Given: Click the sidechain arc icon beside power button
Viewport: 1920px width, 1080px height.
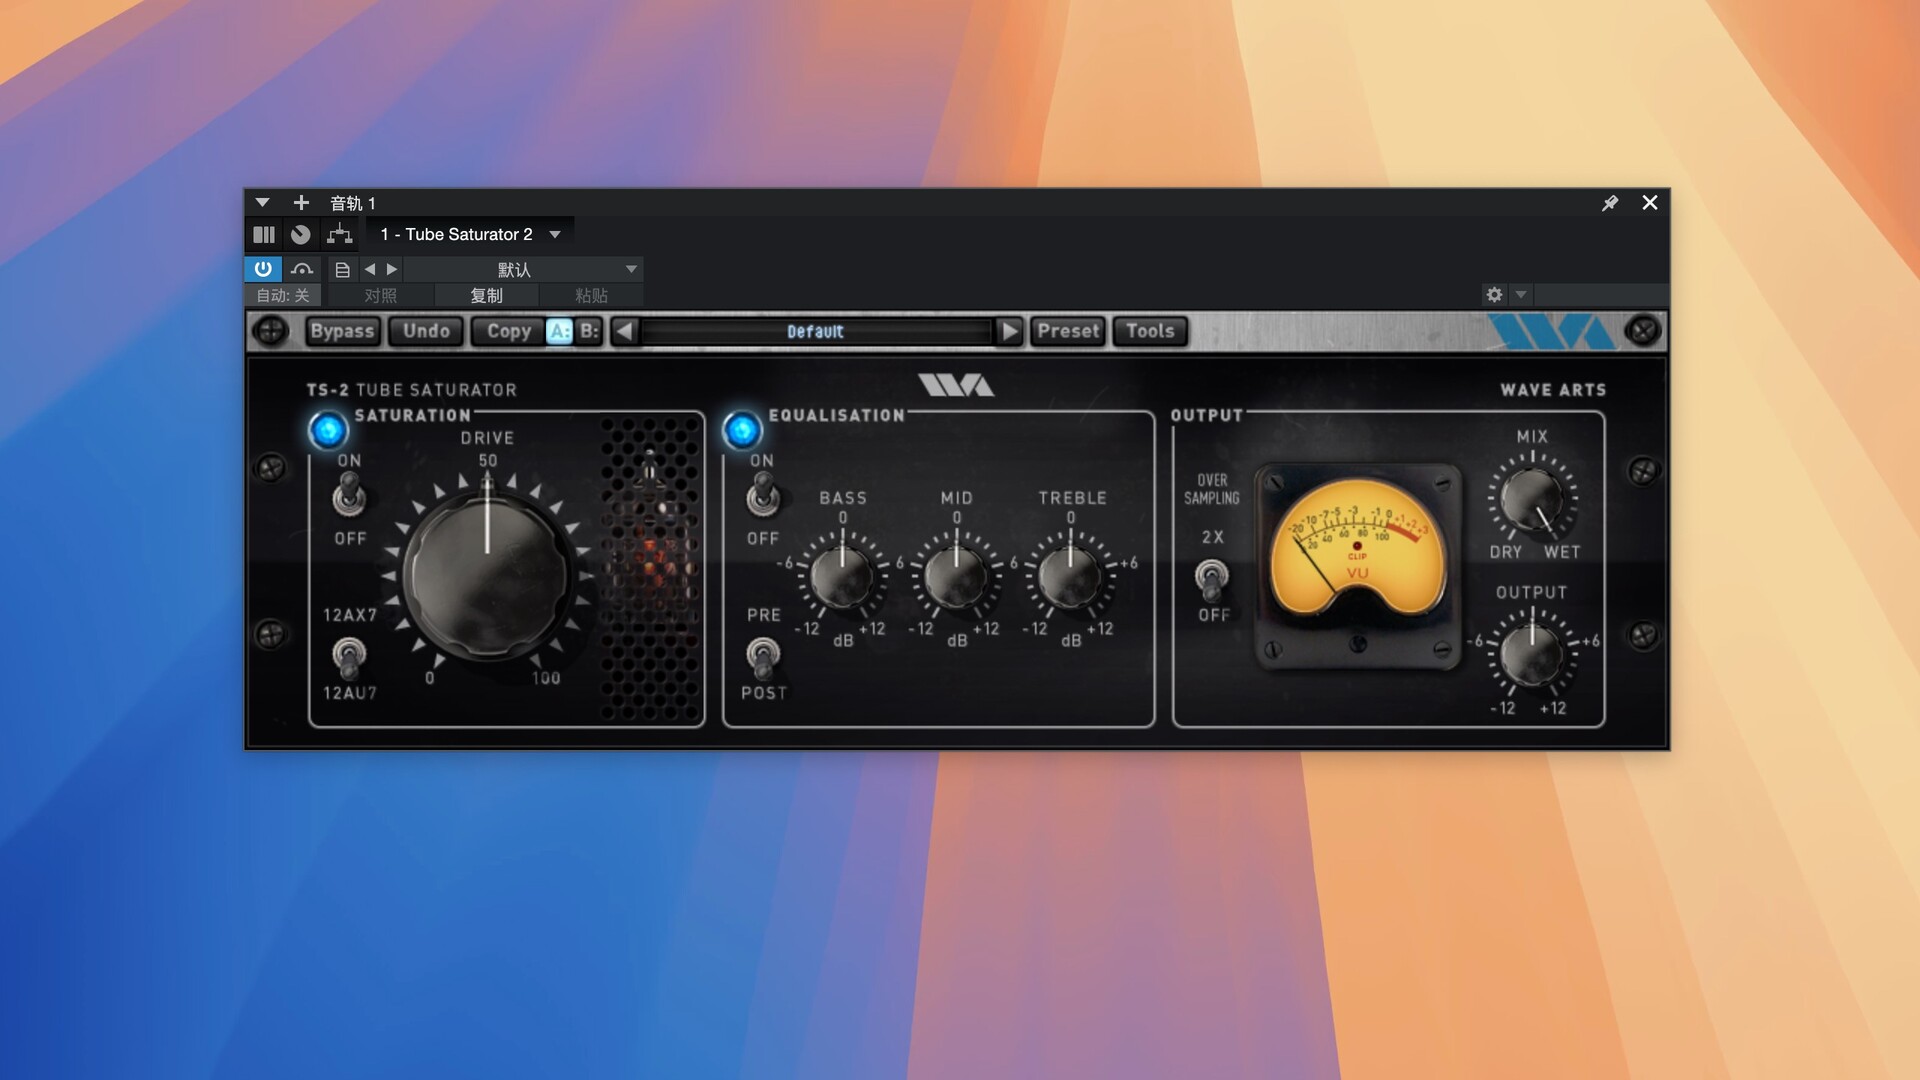Looking at the screenshot, I should [302, 269].
